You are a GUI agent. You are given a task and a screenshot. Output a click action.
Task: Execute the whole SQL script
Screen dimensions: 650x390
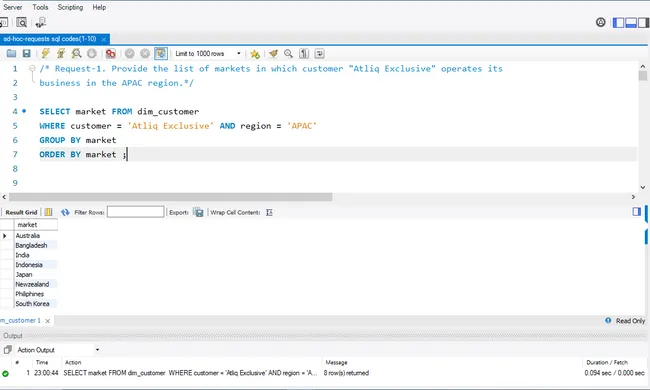tap(45, 53)
